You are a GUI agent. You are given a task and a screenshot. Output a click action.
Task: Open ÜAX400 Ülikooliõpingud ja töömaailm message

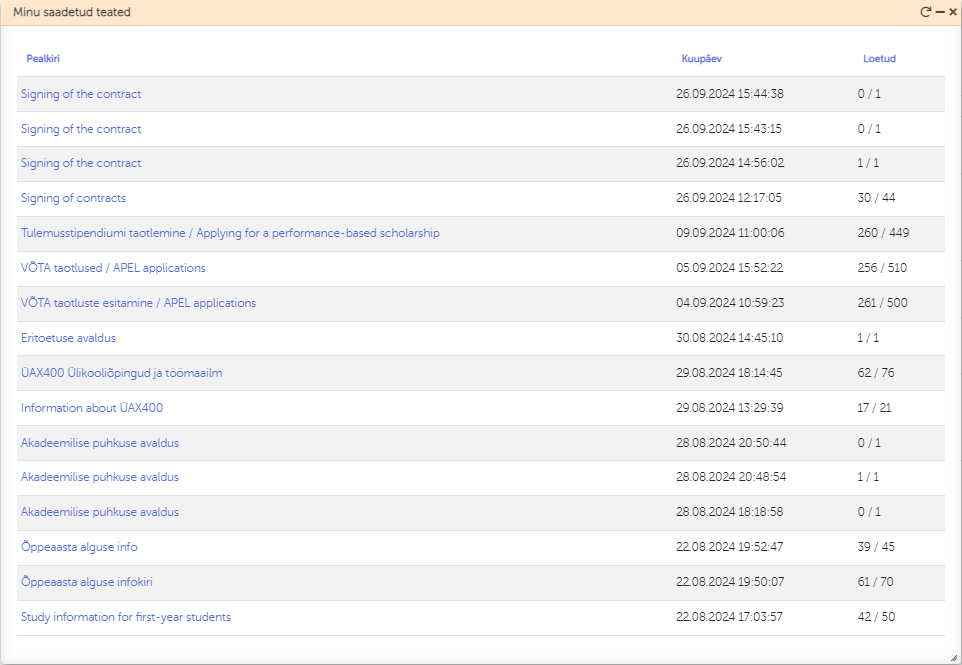click(121, 373)
